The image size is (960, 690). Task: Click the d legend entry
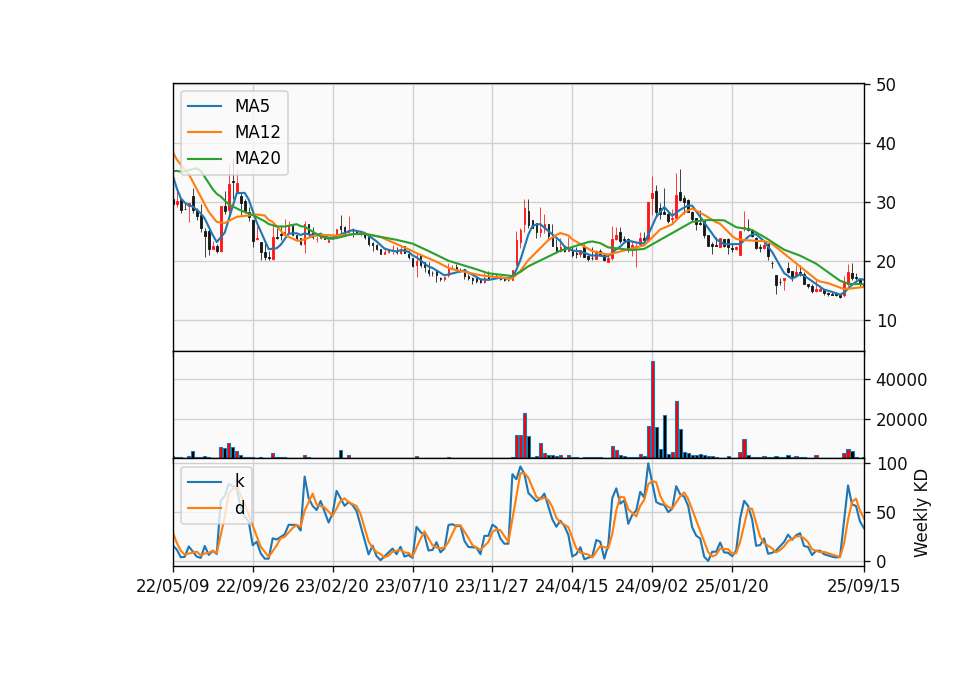[x=216, y=508]
